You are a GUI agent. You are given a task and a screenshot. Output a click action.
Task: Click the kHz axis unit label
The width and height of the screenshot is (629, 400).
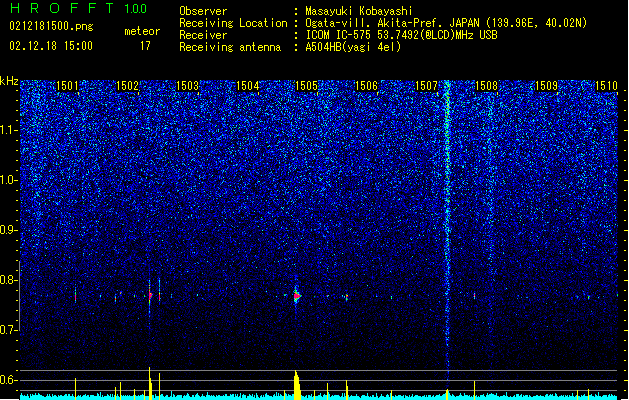click(x=9, y=81)
